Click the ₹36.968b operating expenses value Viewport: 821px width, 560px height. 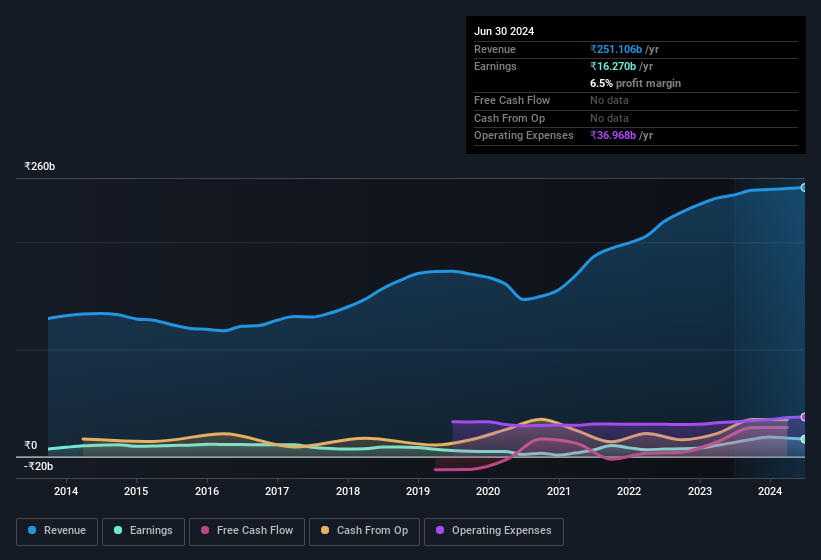(613, 136)
